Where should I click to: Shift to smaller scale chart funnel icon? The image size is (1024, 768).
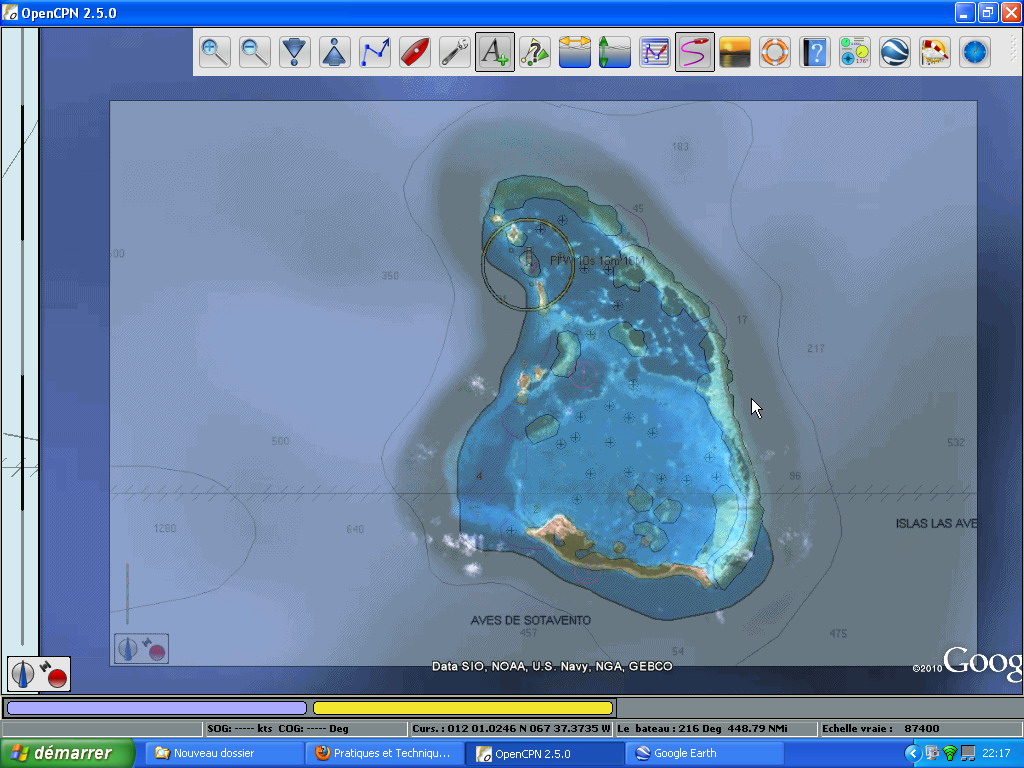click(x=295, y=51)
